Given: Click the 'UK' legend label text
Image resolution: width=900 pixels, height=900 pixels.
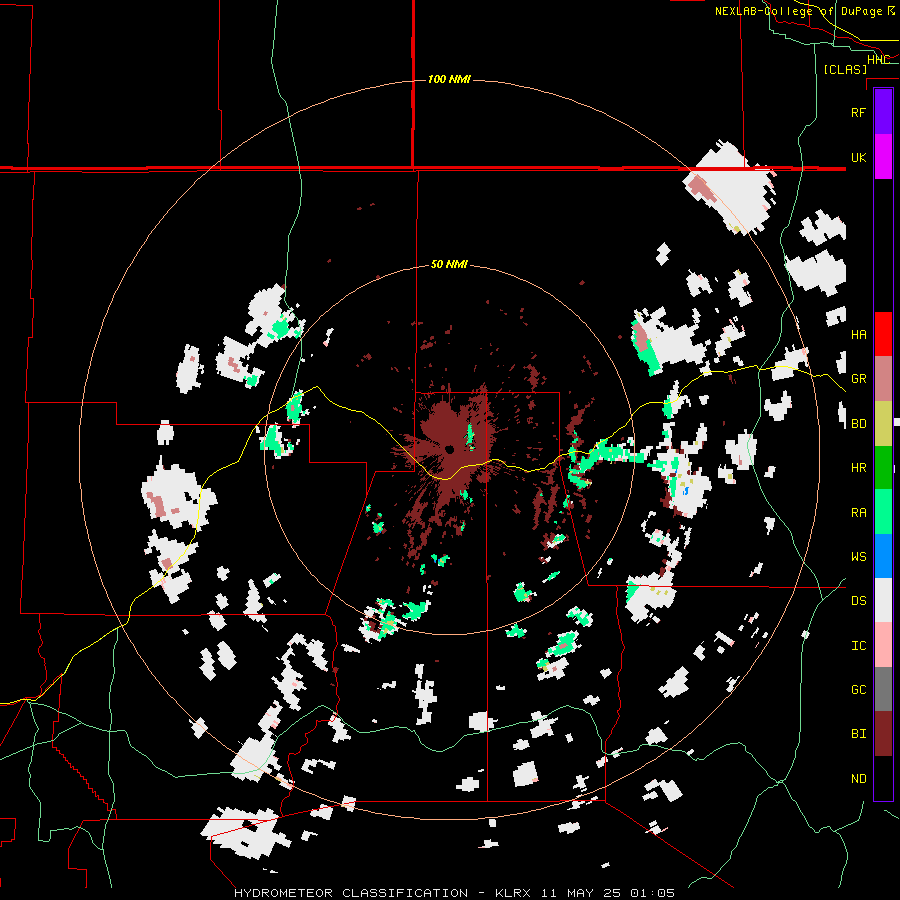Looking at the screenshot, I should coord(858,157).
